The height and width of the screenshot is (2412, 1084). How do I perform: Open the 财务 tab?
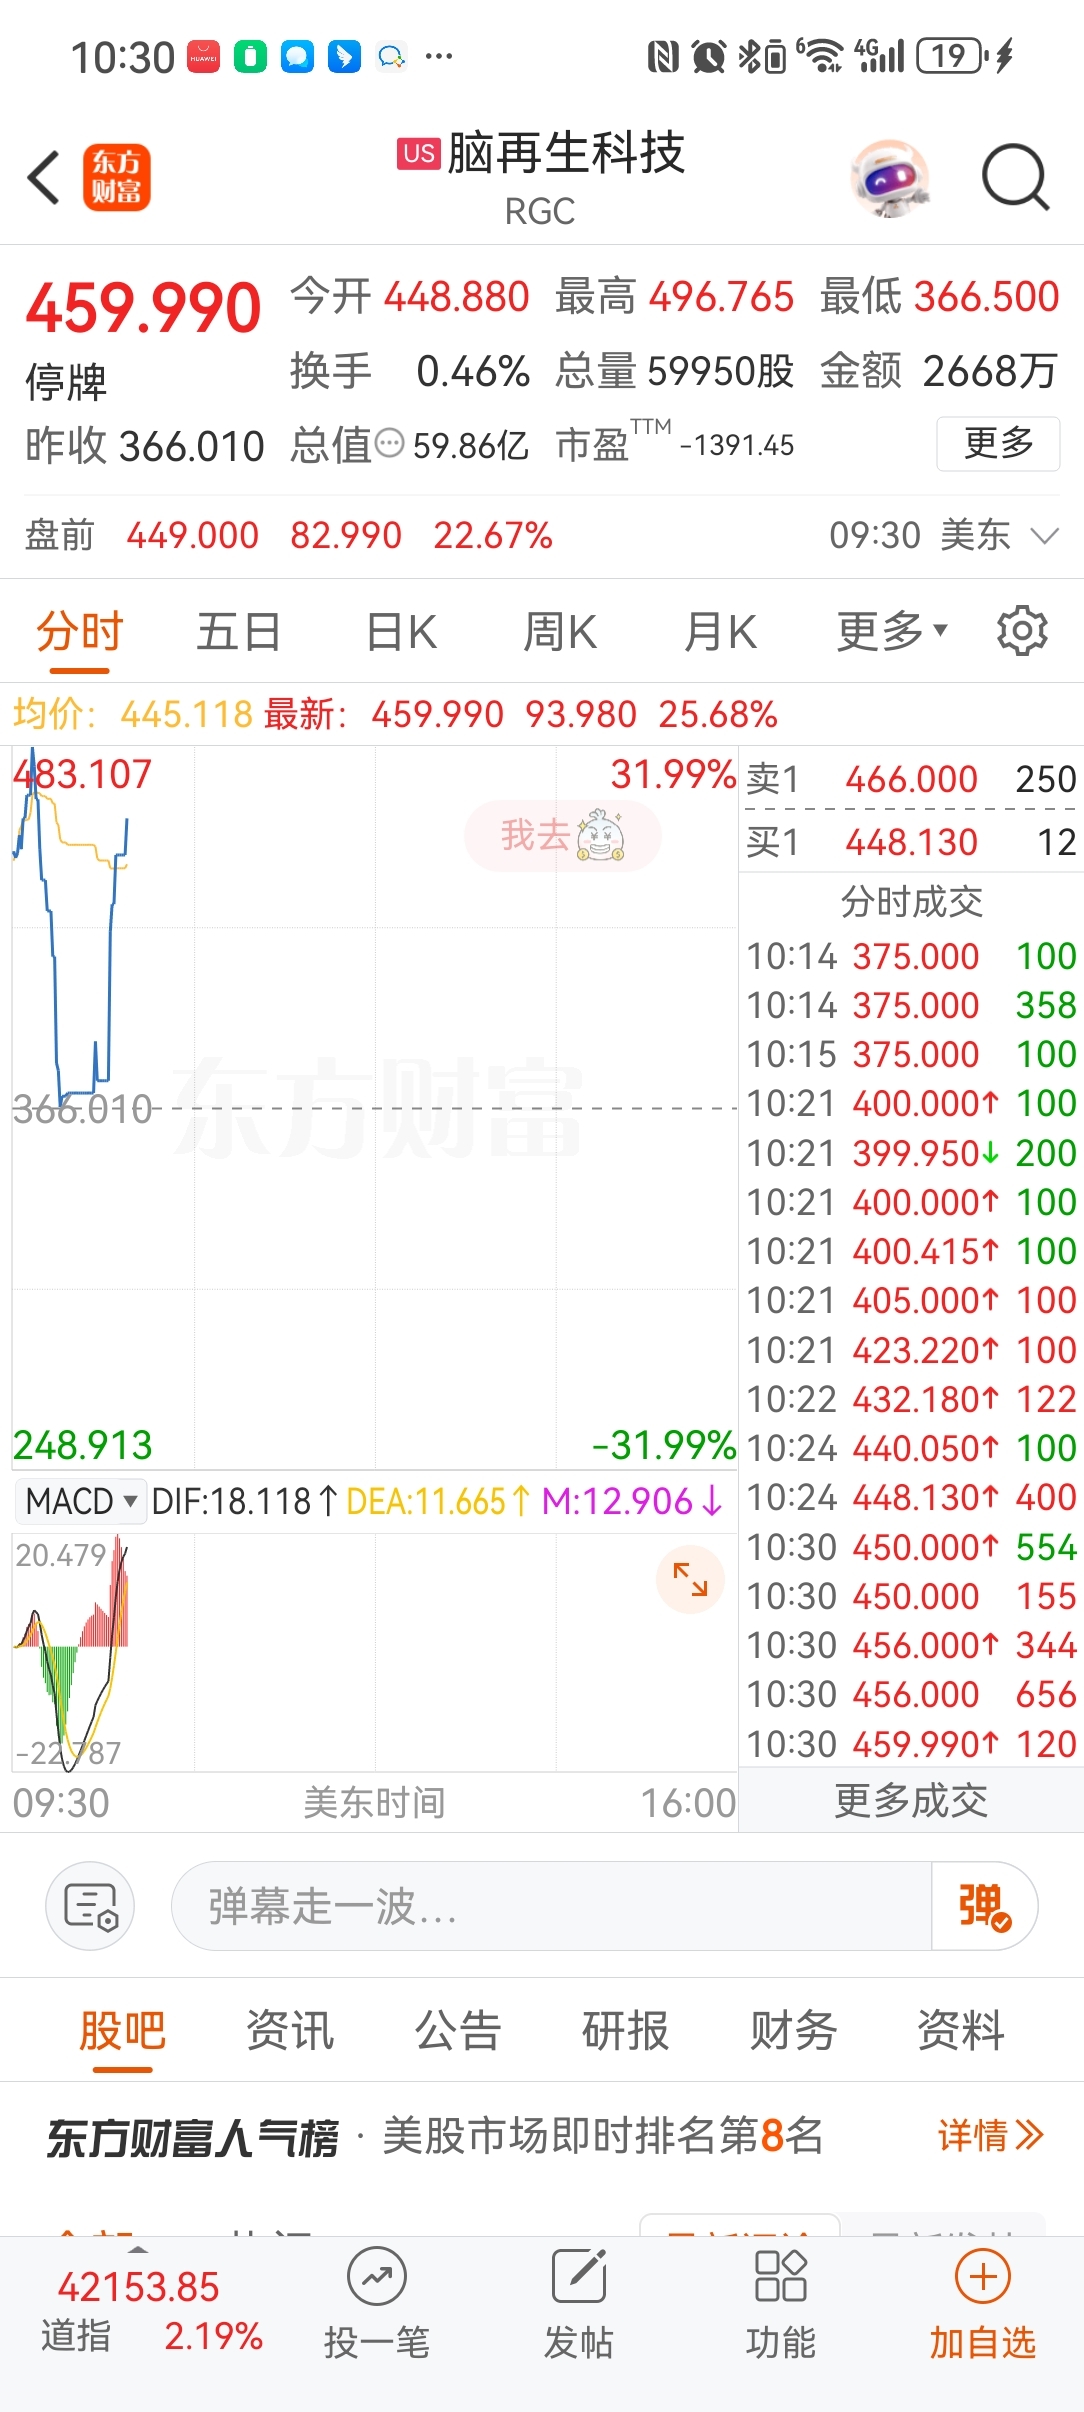[794, 2030]
